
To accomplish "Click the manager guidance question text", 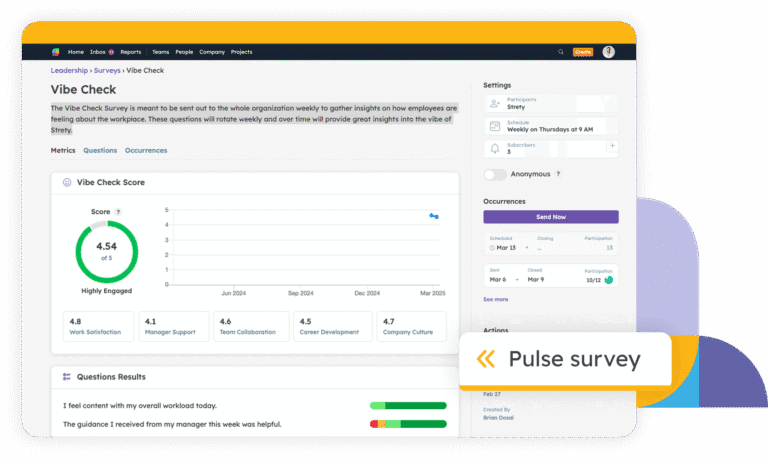I will pos(172,424).
